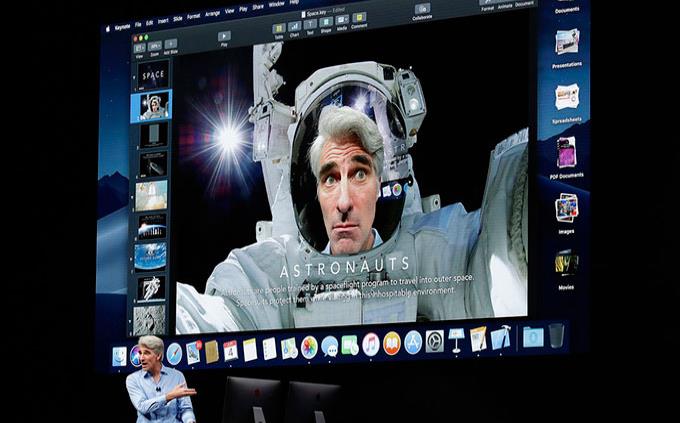Viewport: 680px width, 423px height.
Task: Open the Zoom dropdown in the toolbar
Action: (x=155, y=46)
